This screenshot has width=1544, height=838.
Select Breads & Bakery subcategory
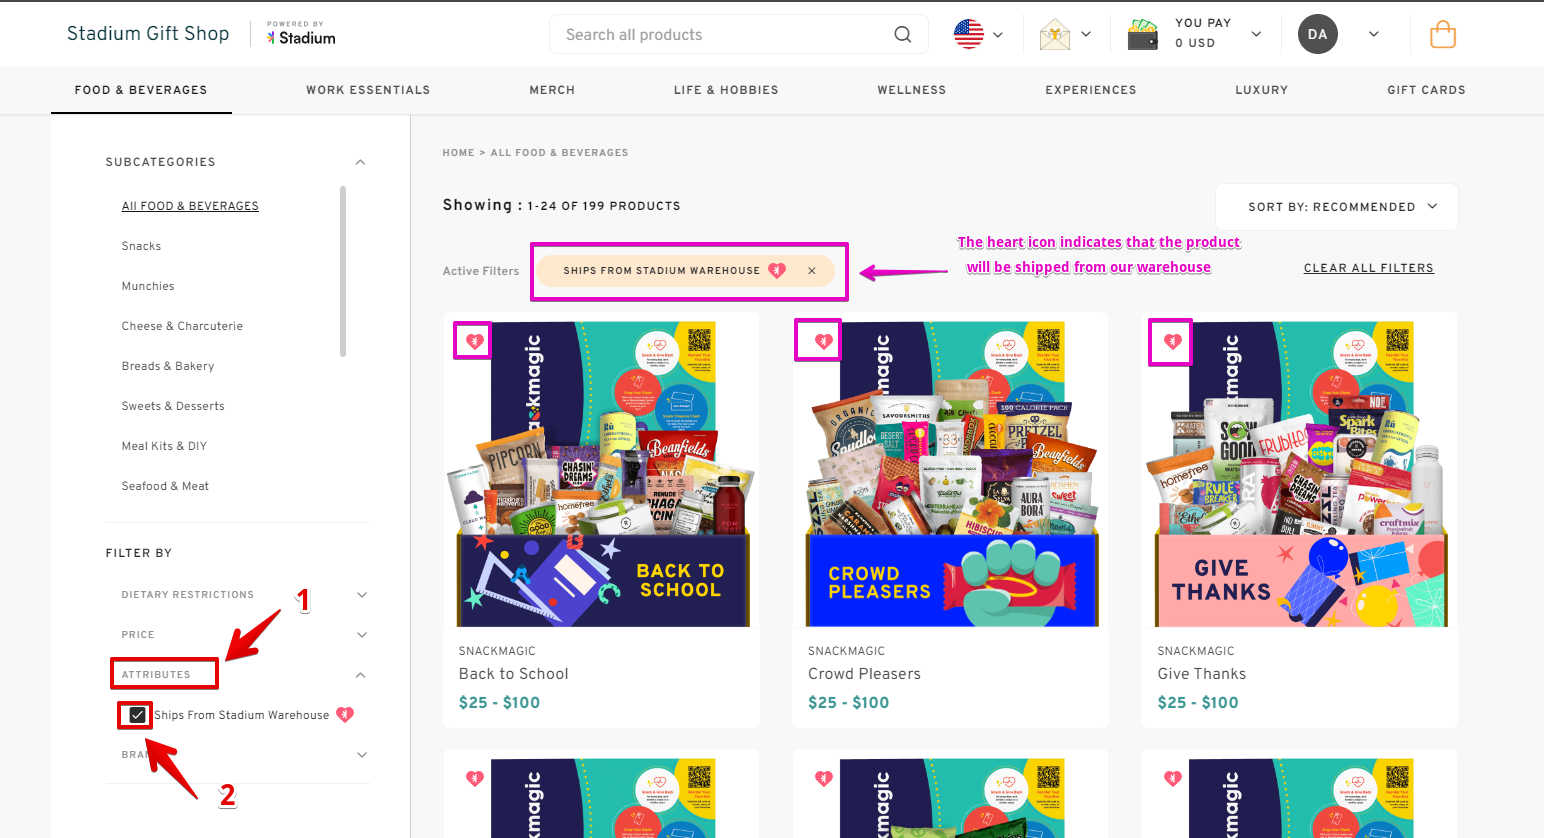click(x=168, y=366)
